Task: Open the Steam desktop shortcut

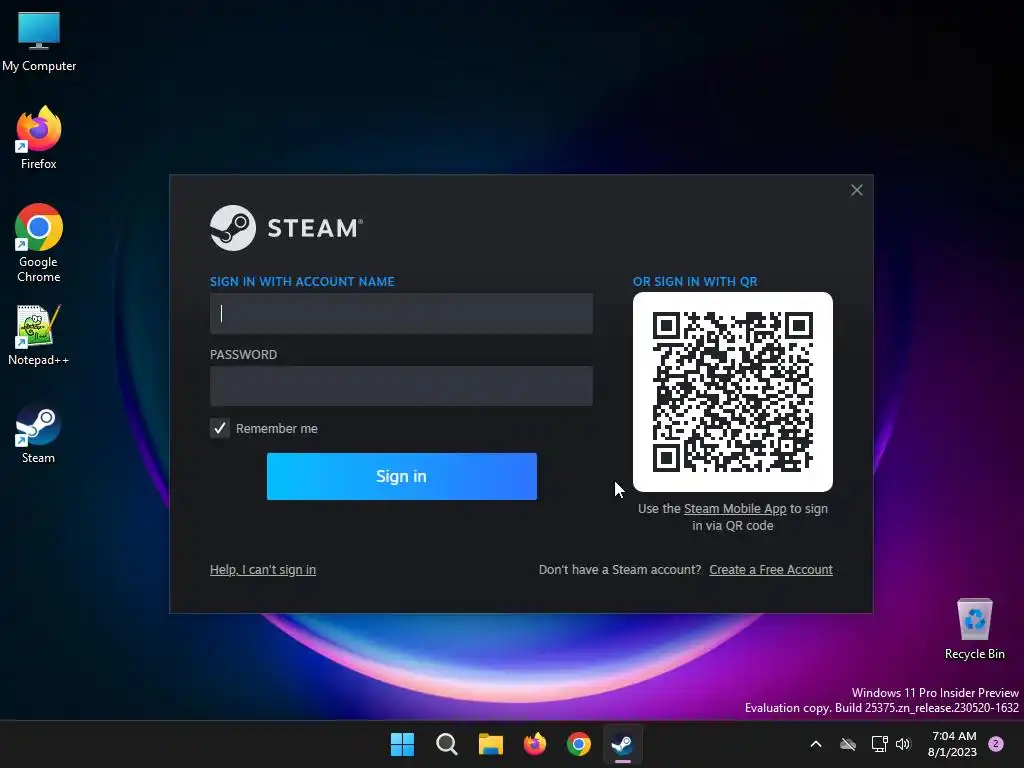Action: pos(39,434)
